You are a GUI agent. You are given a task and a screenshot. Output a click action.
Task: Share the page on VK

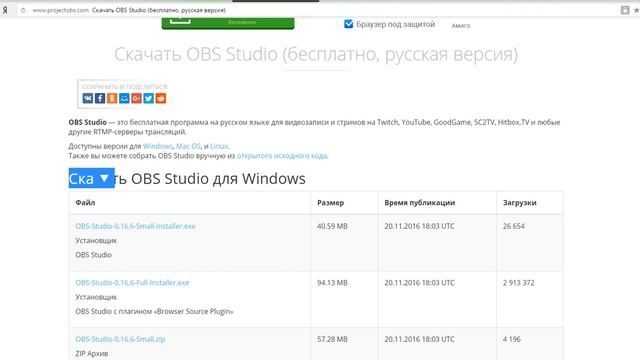(x=88, y=98)
